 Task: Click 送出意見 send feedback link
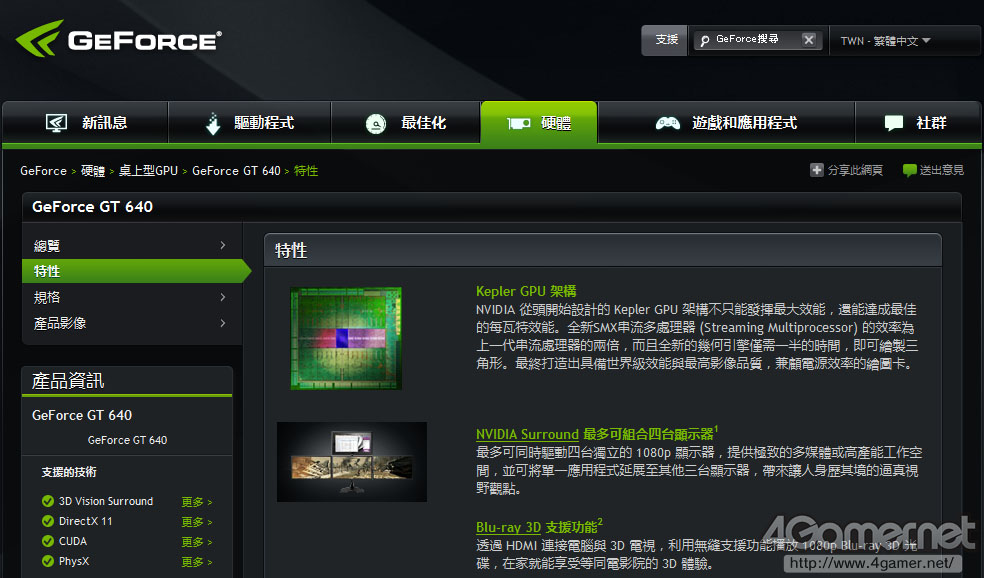click(x=941, y=170)
